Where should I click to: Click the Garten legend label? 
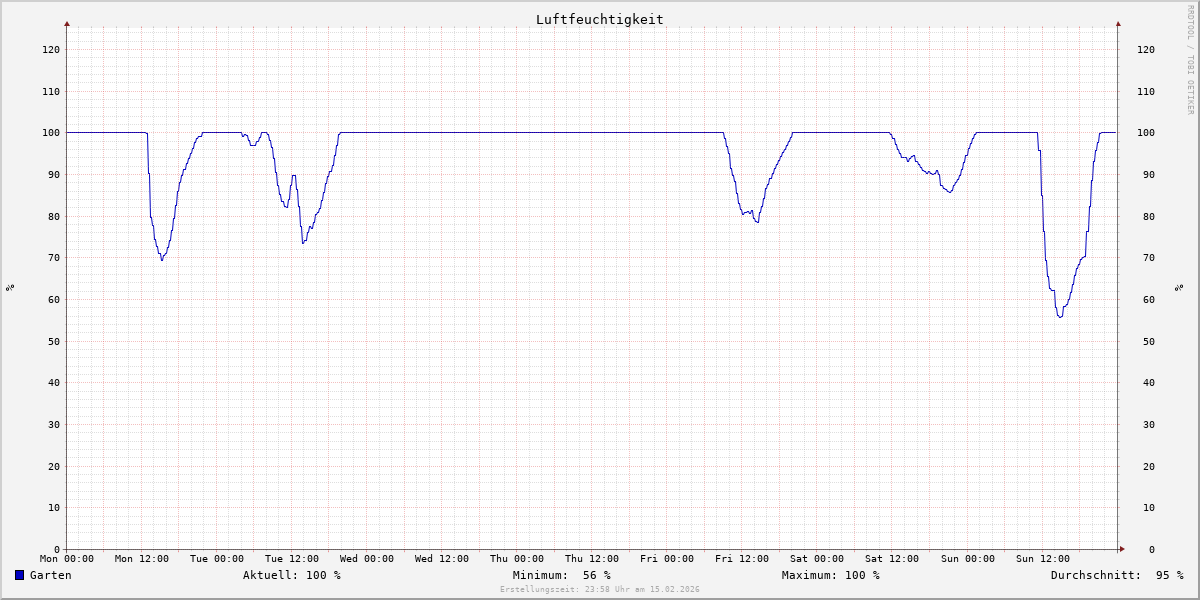click(50, 575)
